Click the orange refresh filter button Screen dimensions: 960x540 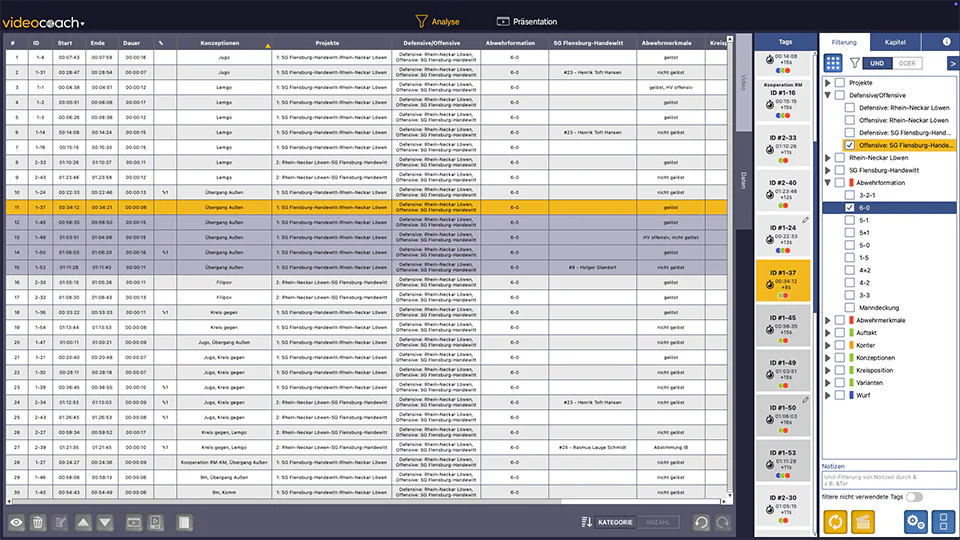coord(835,522)
